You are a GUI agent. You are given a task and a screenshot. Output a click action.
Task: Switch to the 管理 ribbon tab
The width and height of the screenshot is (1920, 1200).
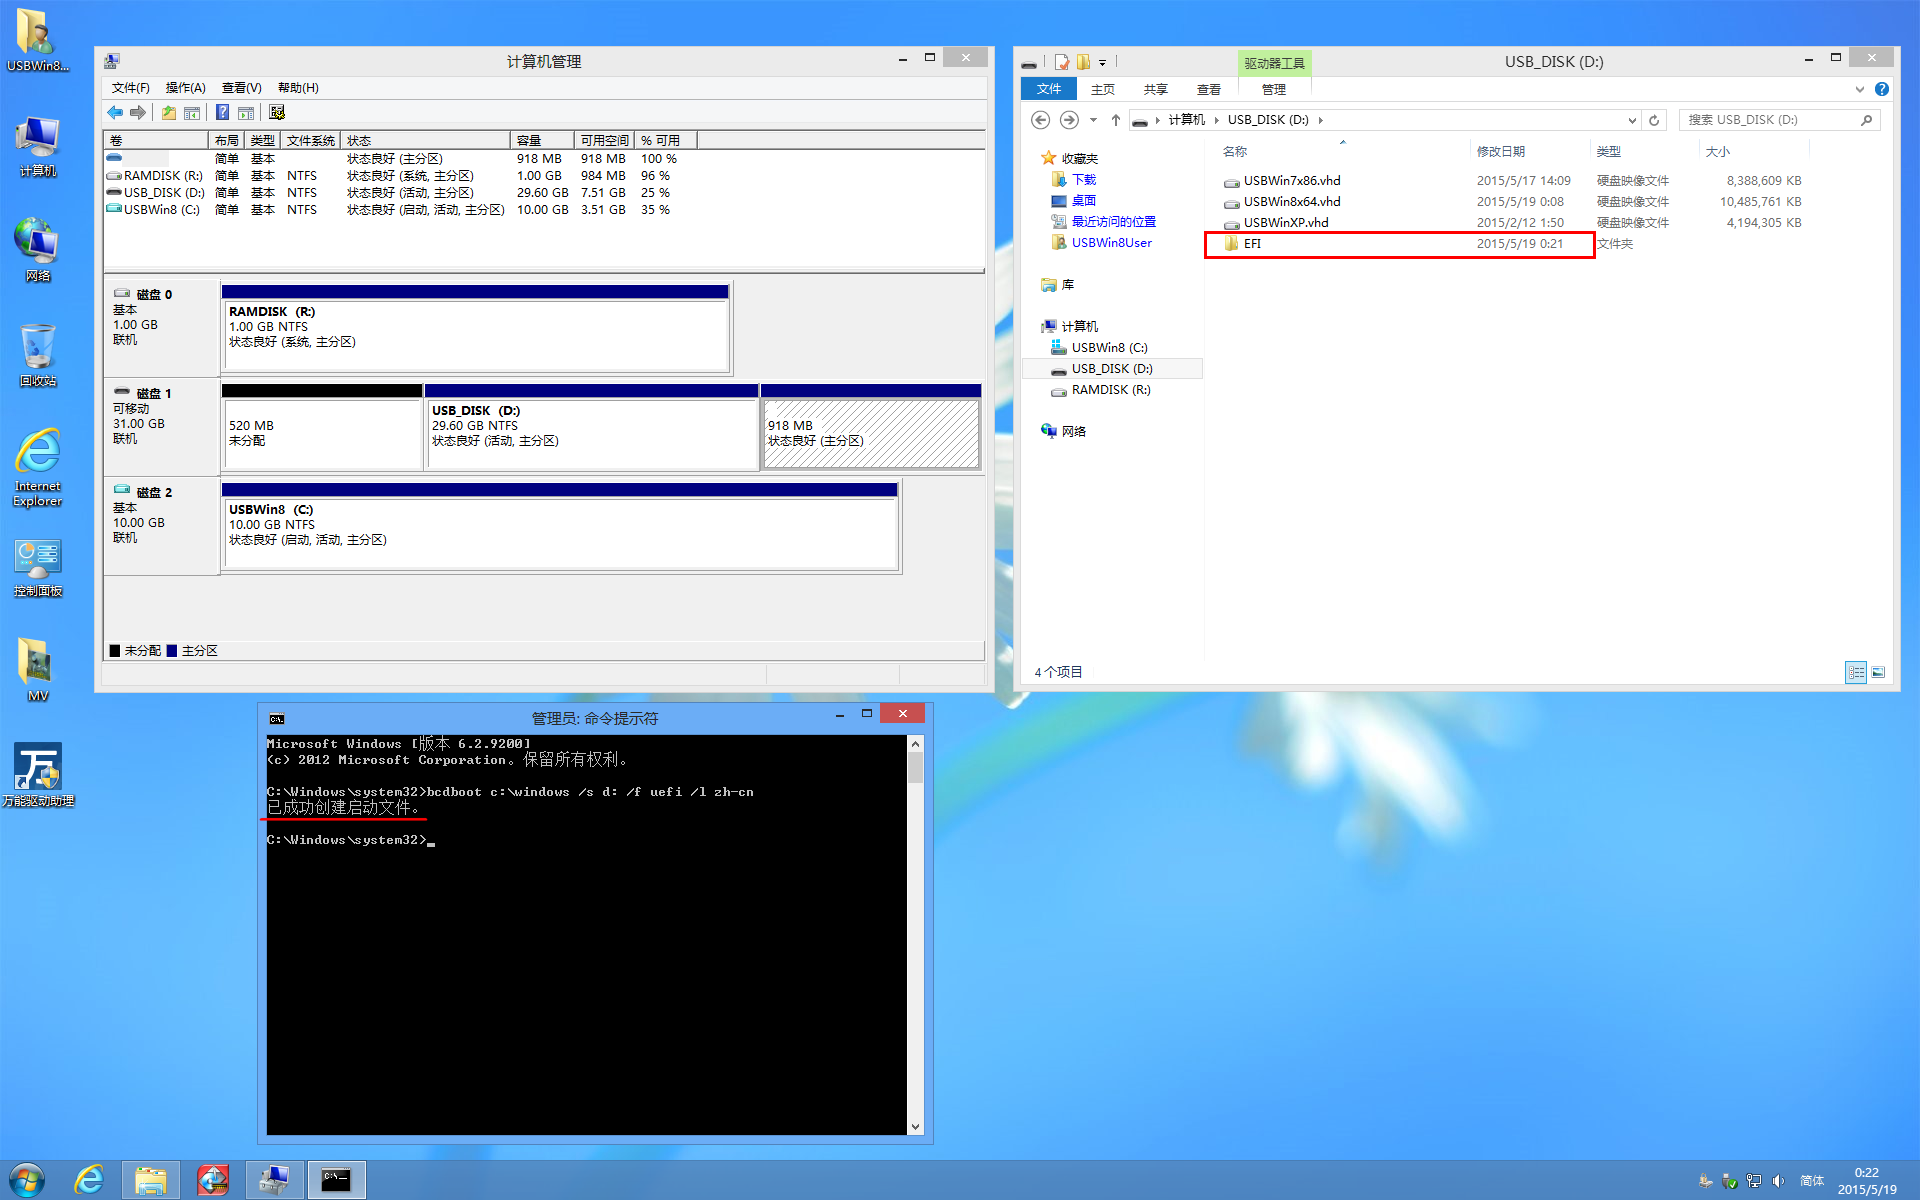[x=1274, y=89]
